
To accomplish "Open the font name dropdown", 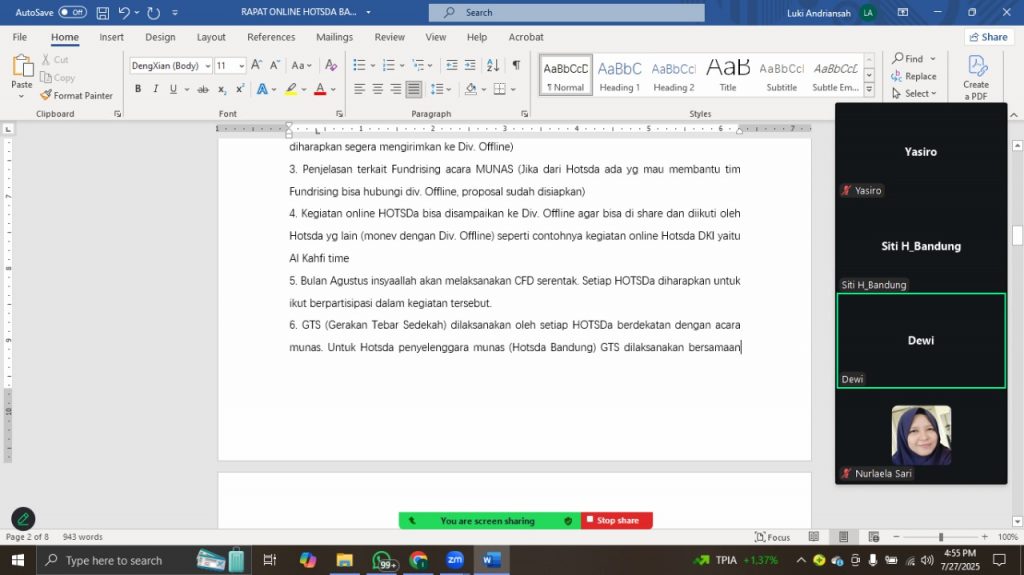I will [207, 66].
